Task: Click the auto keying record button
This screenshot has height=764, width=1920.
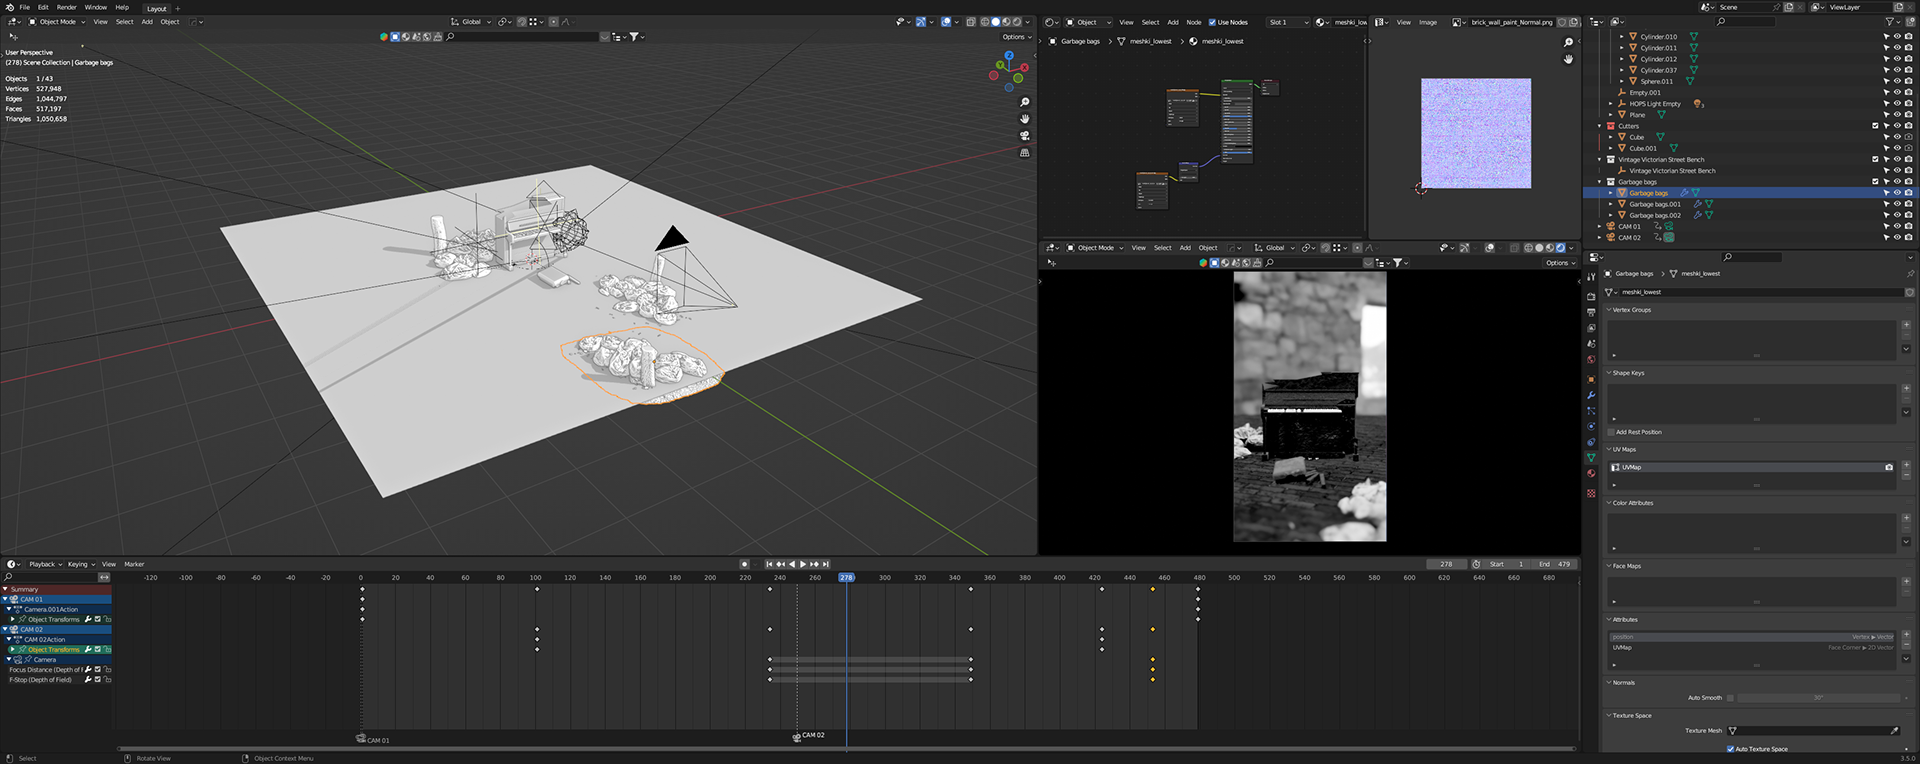Action: click(744, 564)
